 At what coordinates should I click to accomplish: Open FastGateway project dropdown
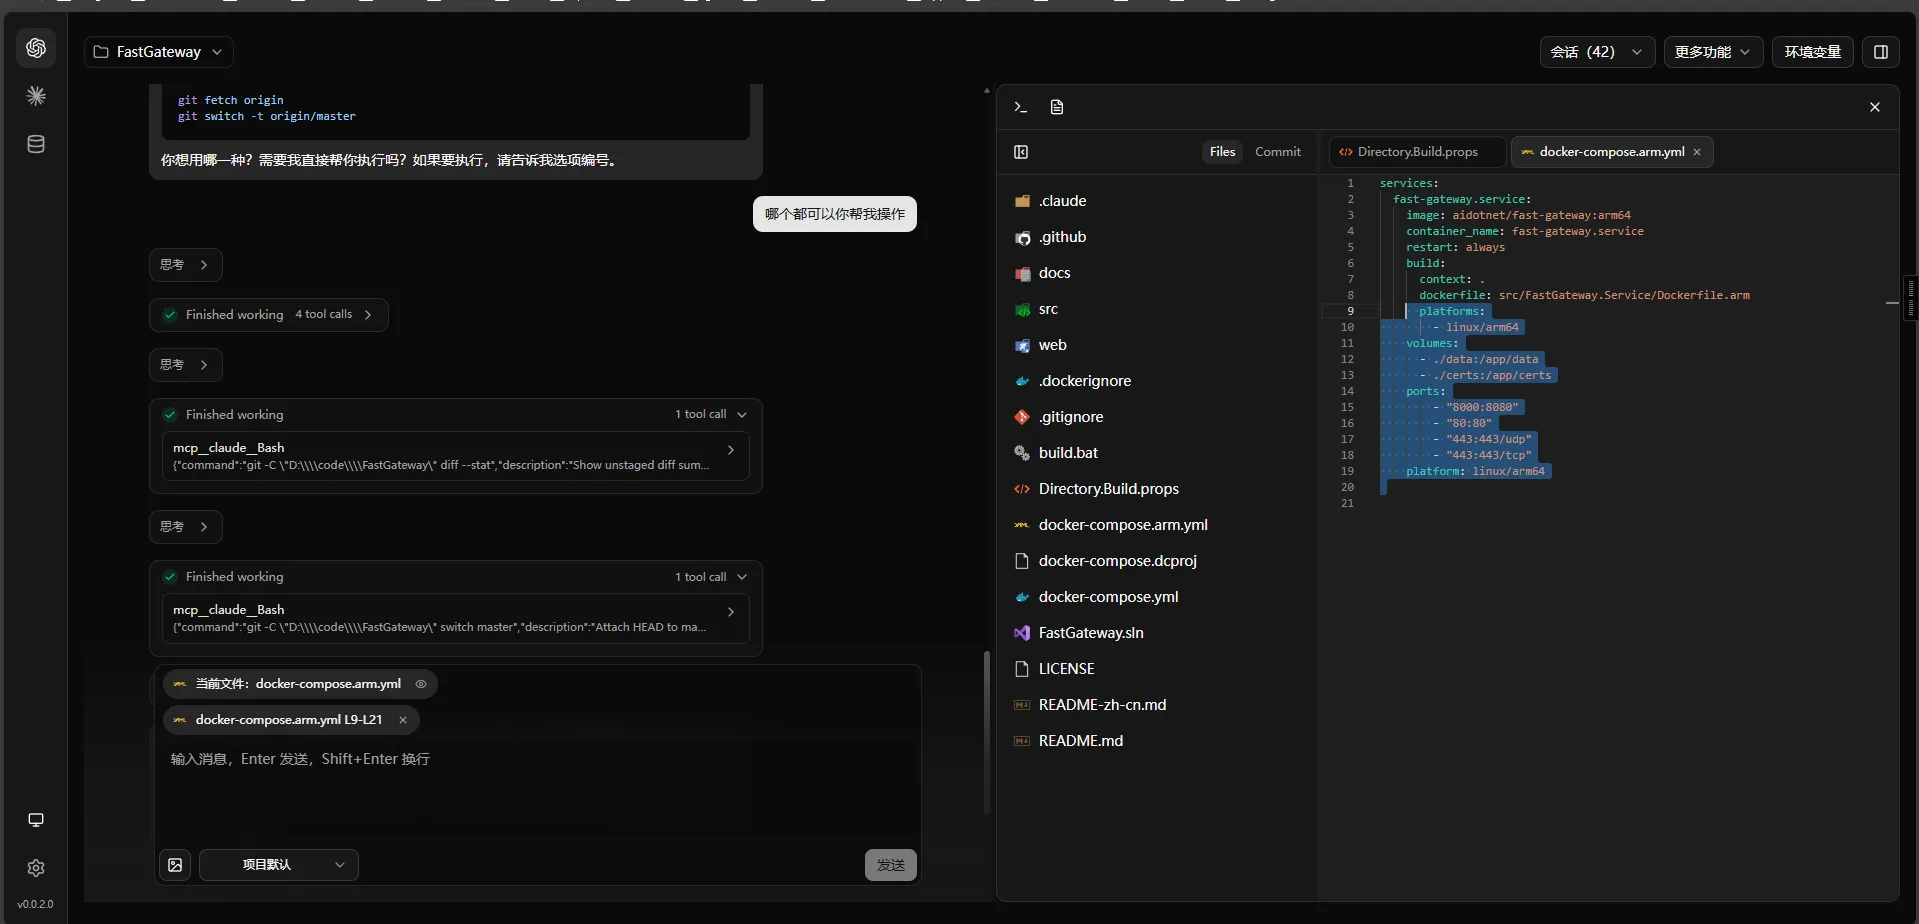[x=159, y=52]
